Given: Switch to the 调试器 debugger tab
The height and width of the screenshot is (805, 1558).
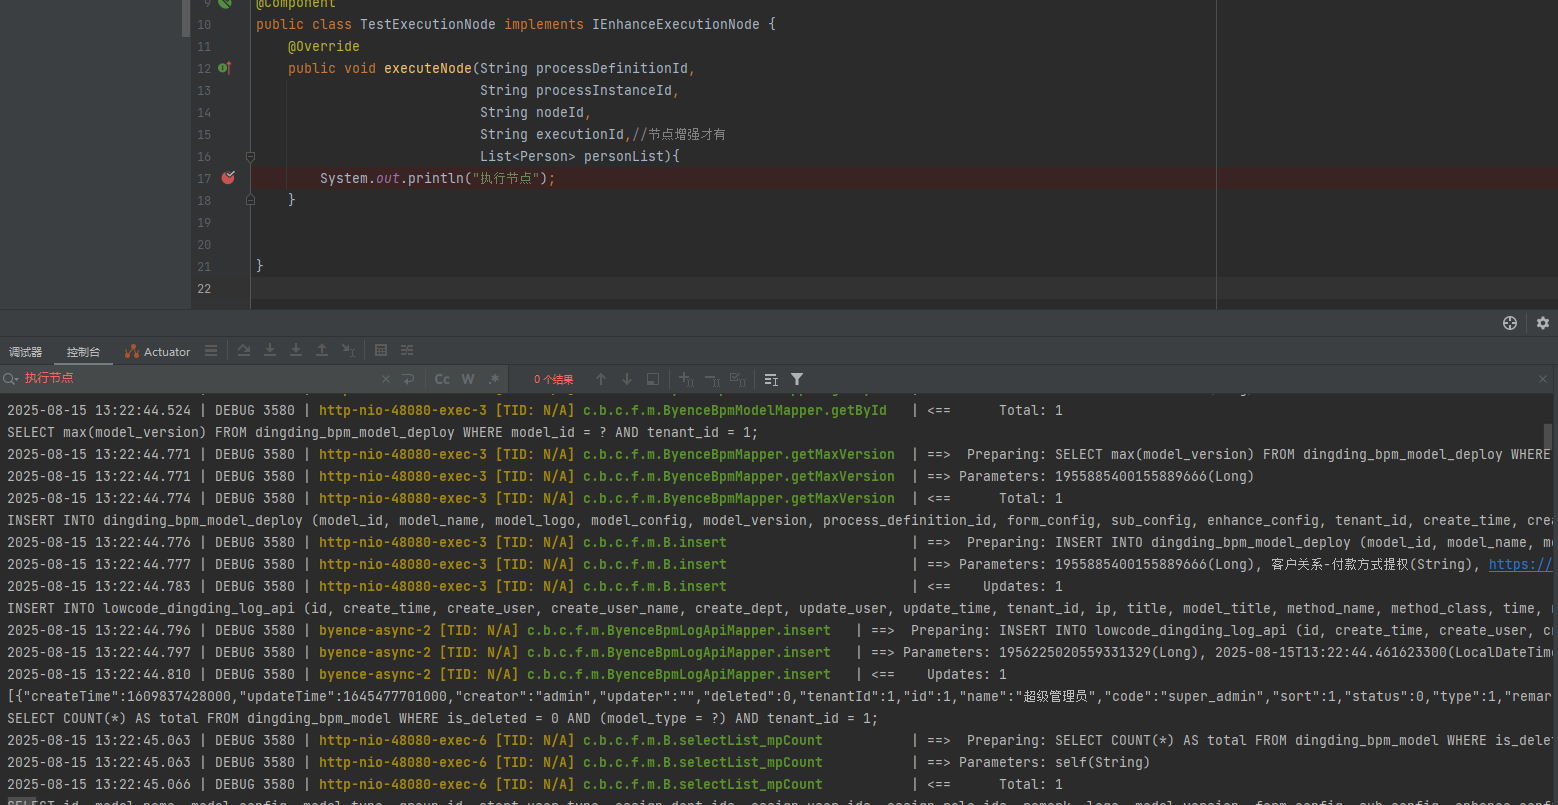Looking at the screenshot, I should point(26,352).
